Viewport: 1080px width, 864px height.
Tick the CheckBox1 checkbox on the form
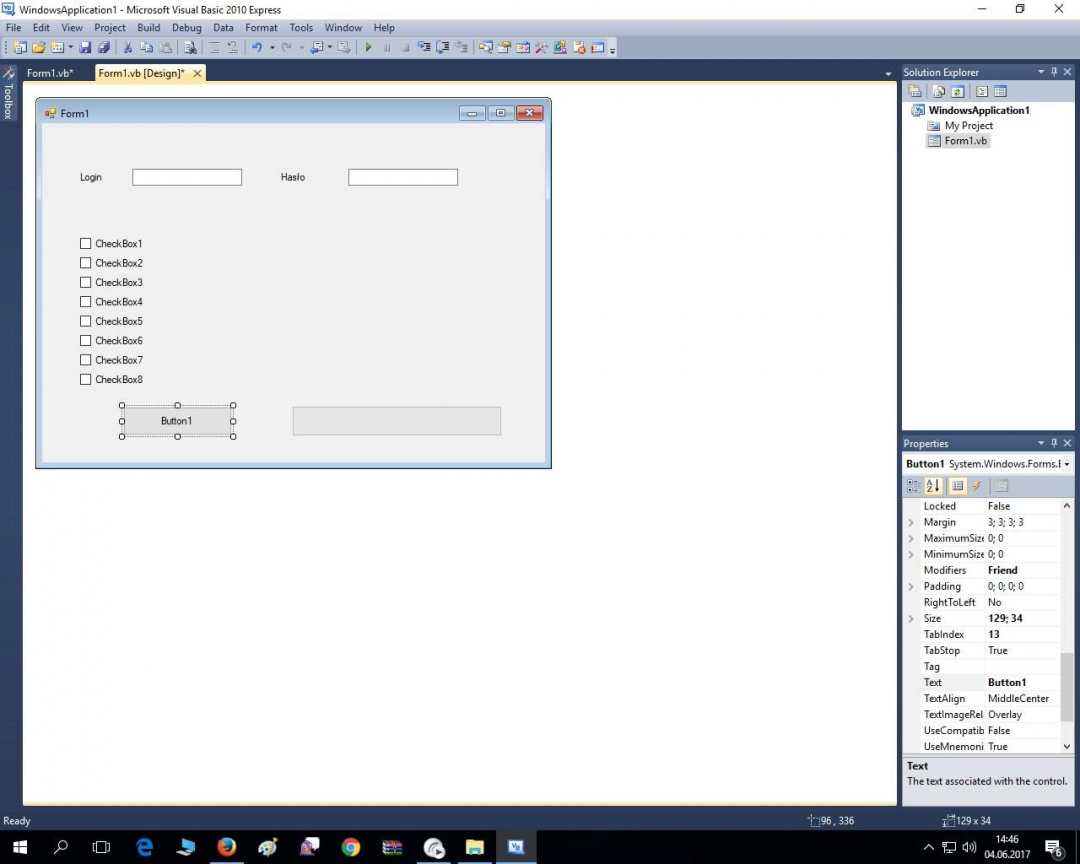(86, 244)
